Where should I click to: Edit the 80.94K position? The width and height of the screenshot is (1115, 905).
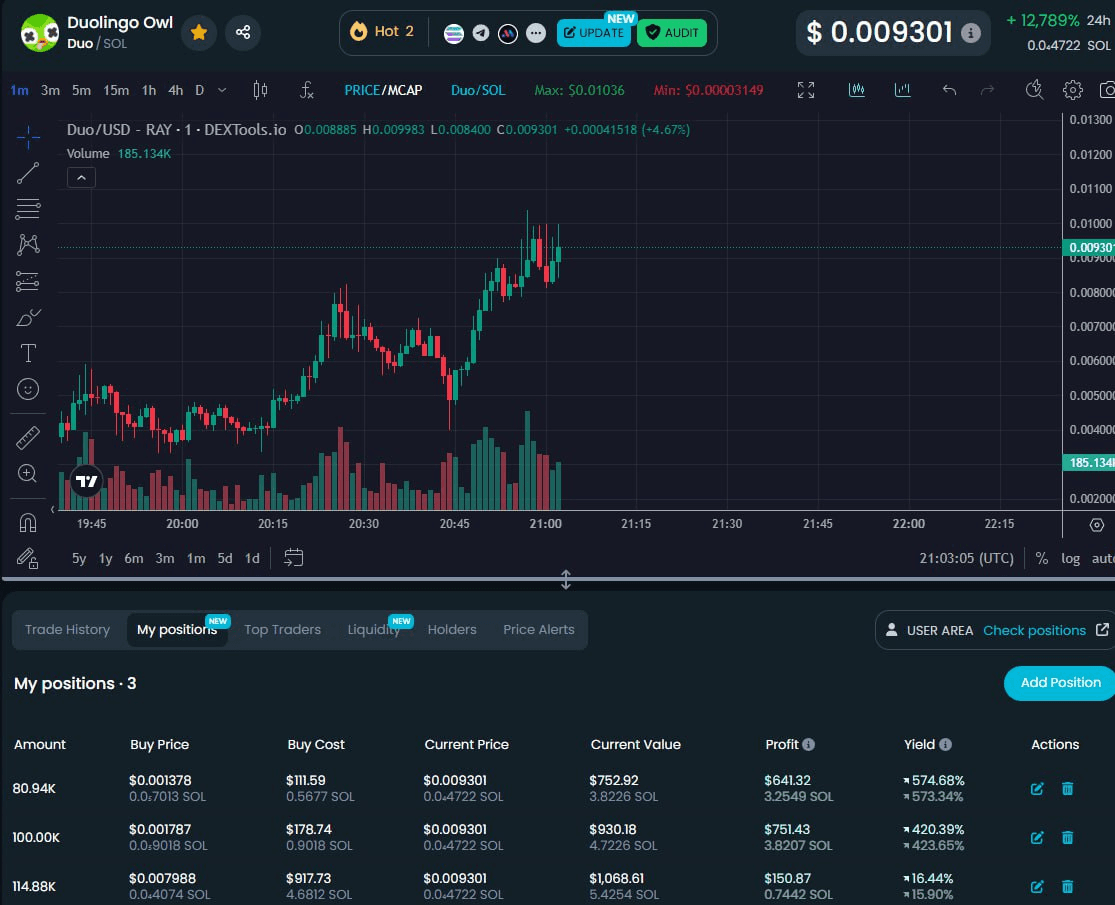(x=1037, y=788)
